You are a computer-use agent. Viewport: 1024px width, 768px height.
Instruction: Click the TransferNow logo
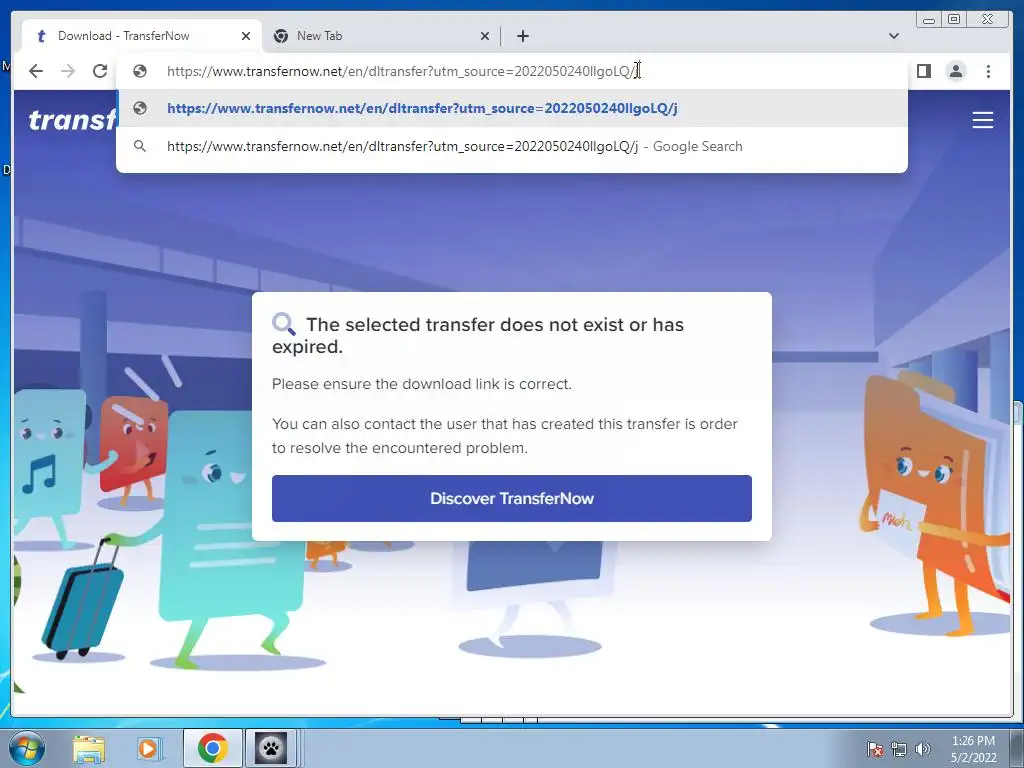tap(72, 120)
